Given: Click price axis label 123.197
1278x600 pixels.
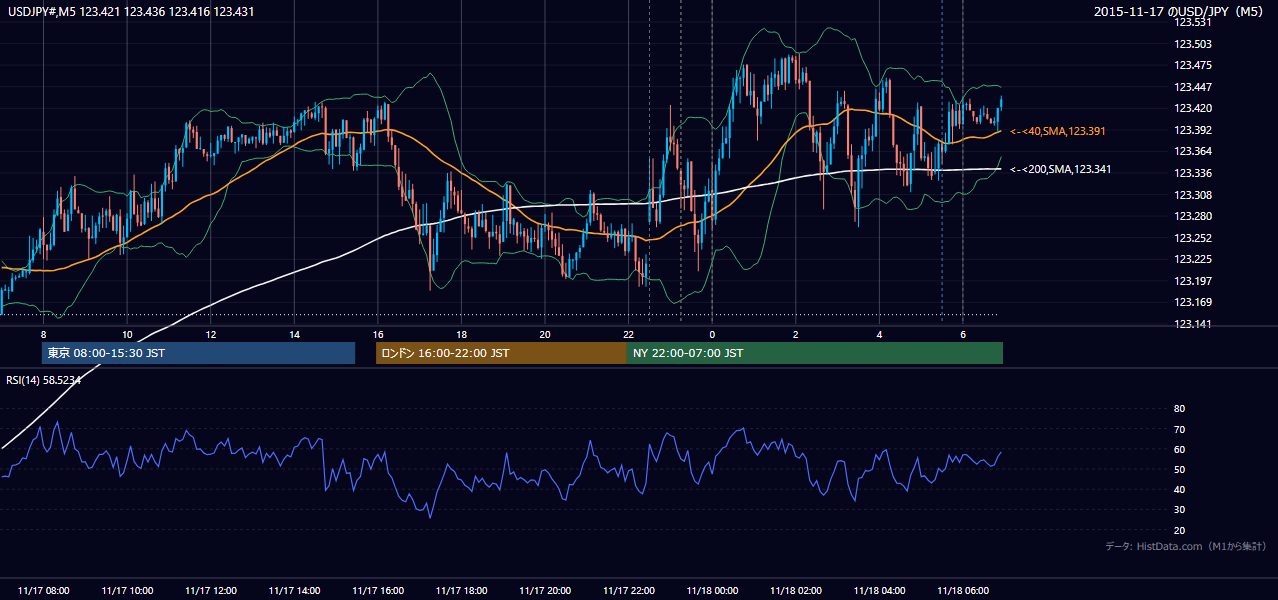Looking at the screenshot, I should 1192,281.
